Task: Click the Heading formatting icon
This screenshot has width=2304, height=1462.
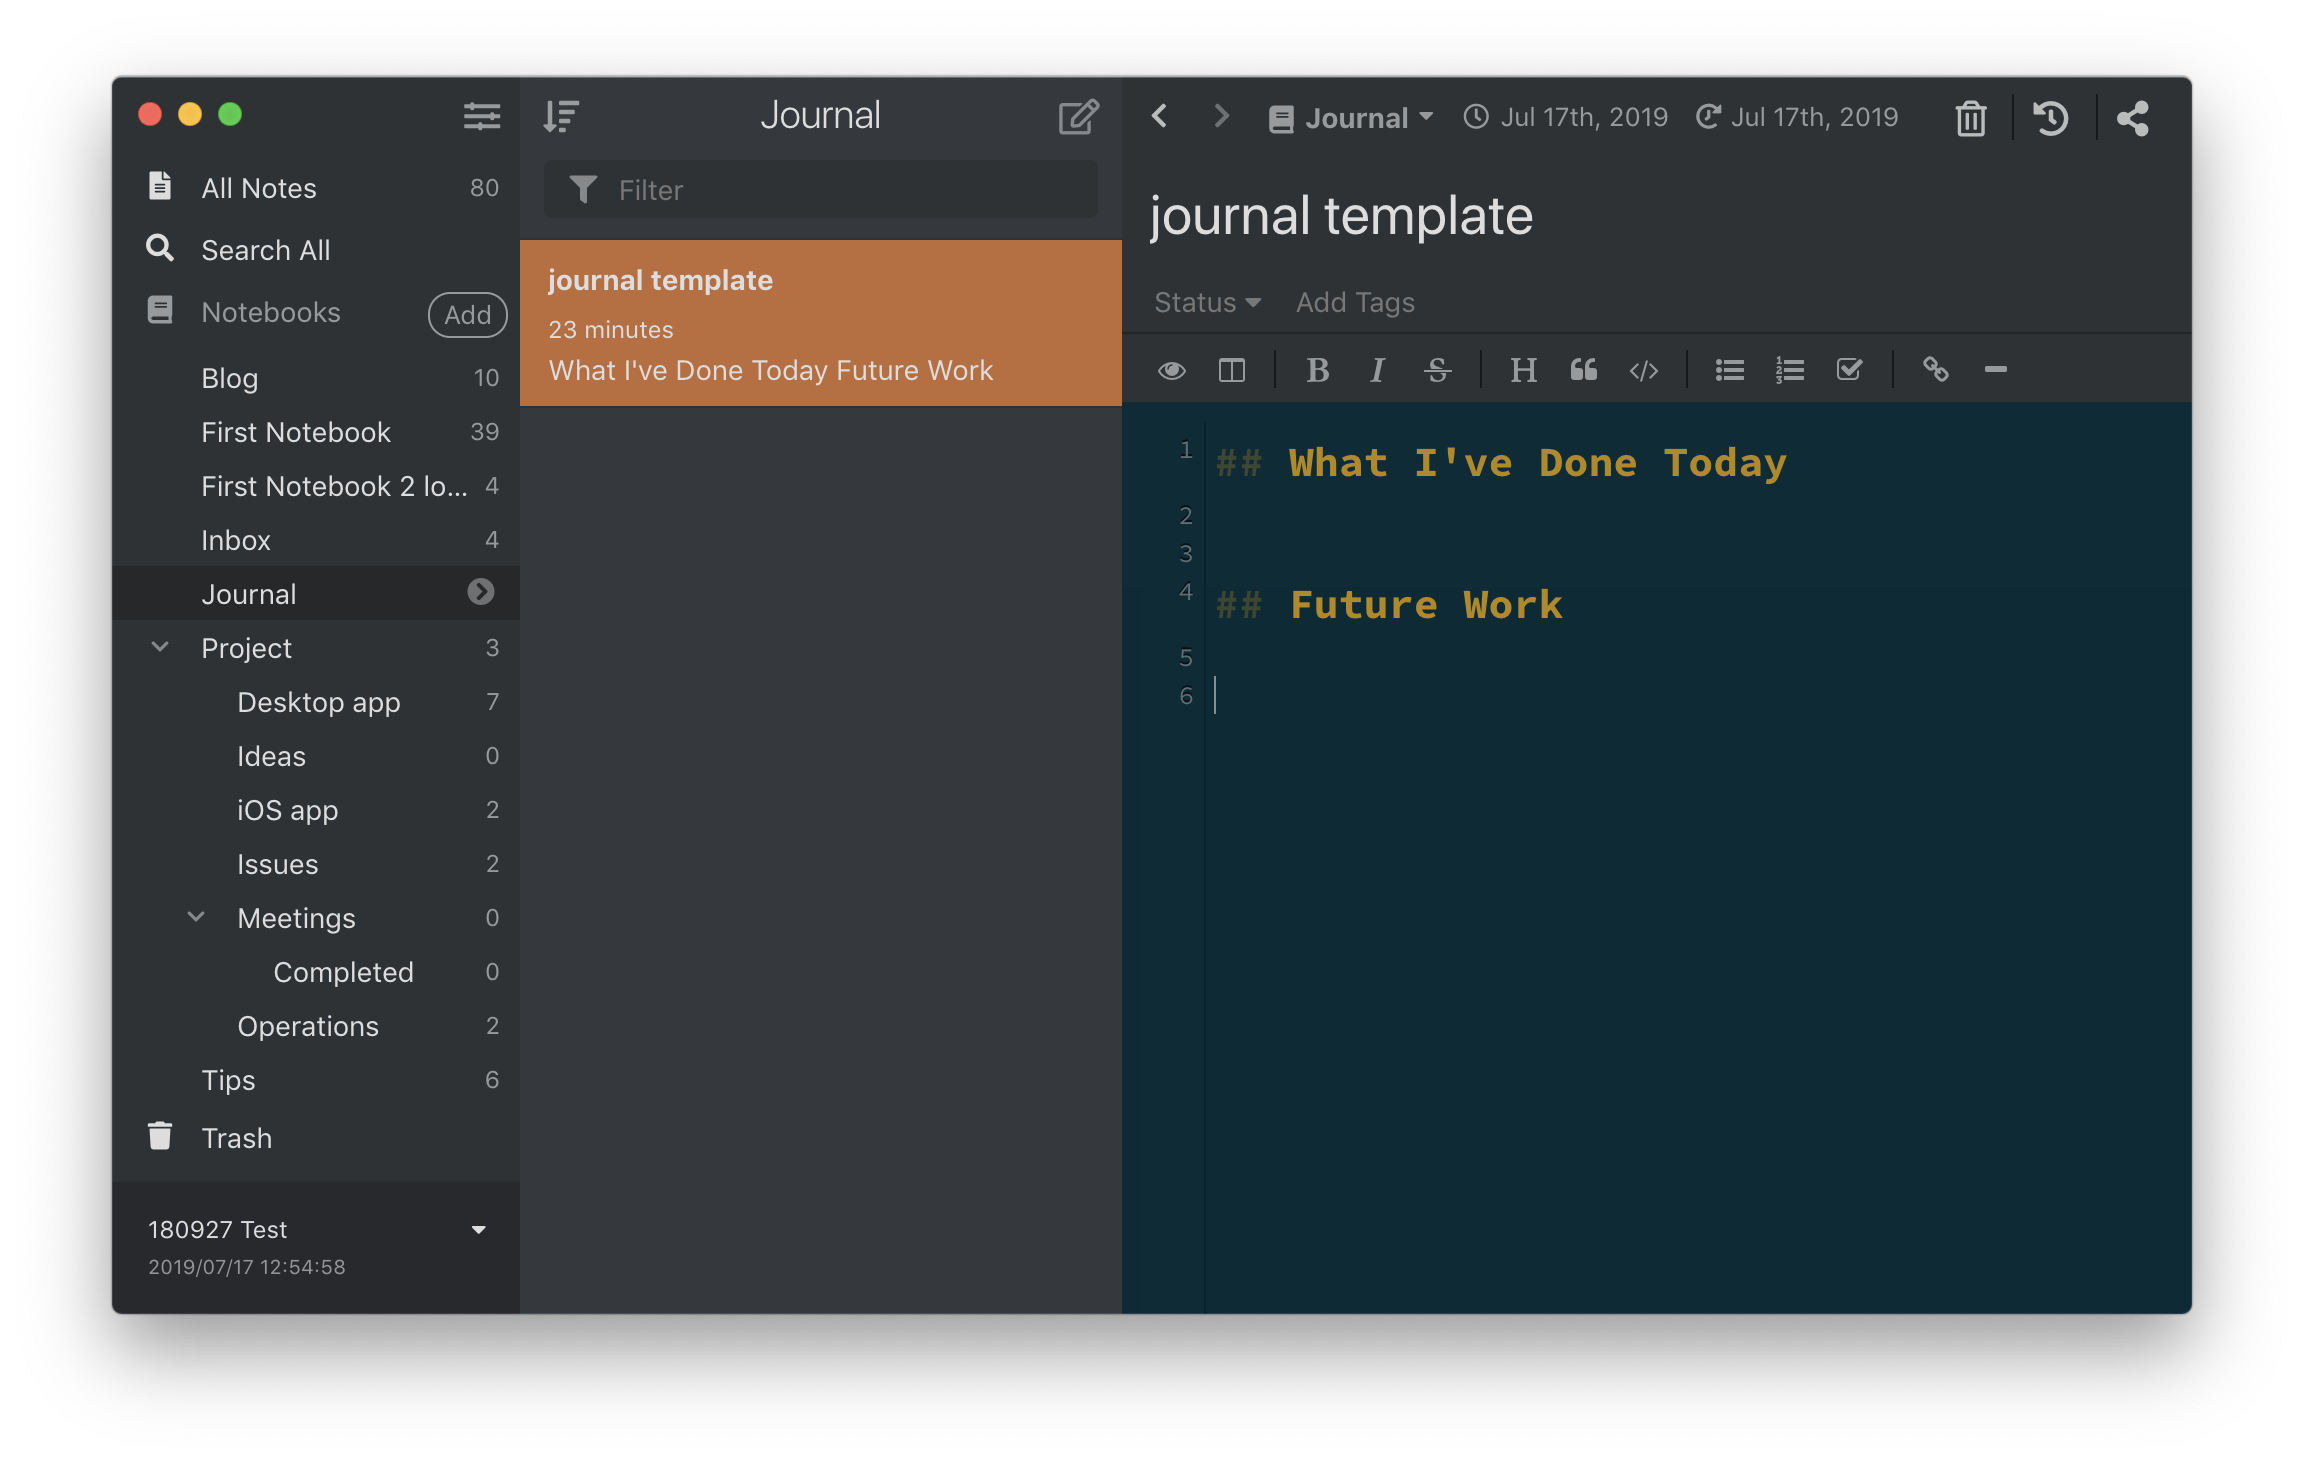Action: click(1521, 368)
